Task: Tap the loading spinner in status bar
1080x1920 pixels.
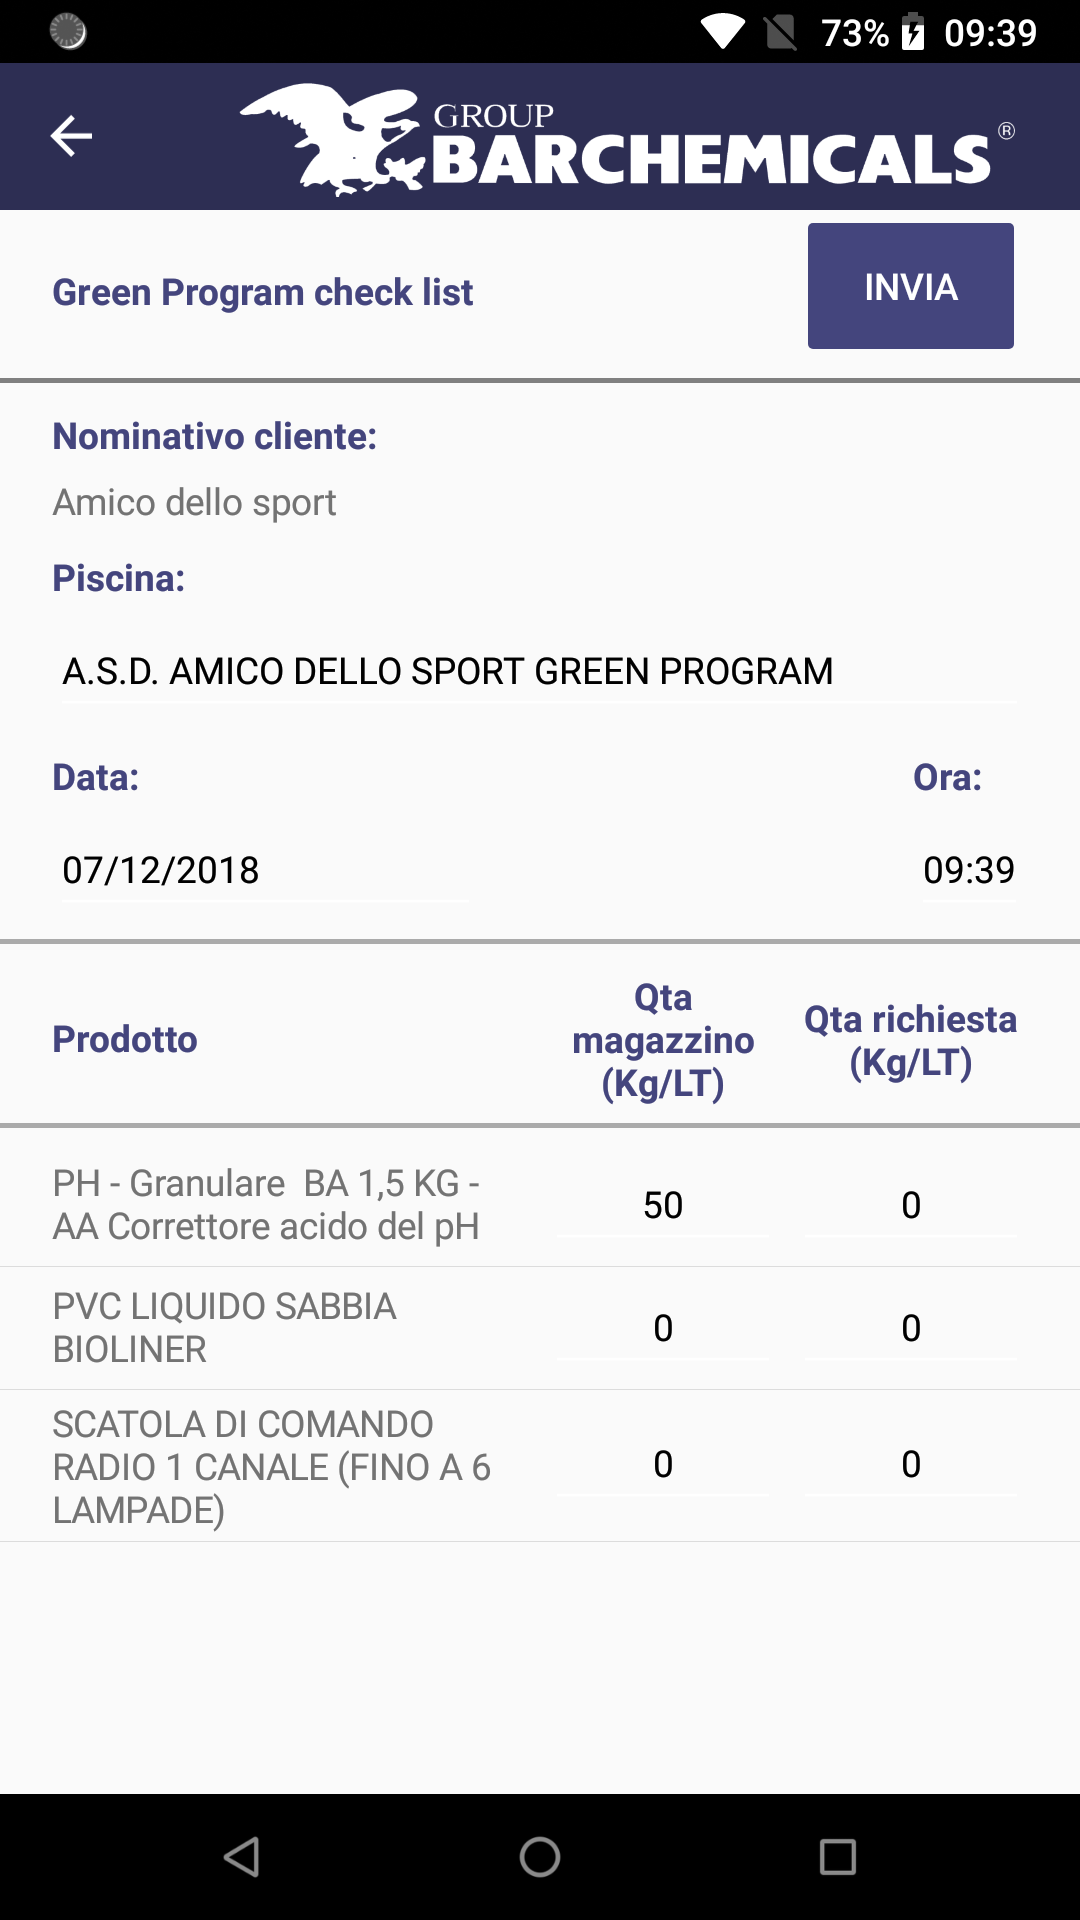Action: point(68,32)
